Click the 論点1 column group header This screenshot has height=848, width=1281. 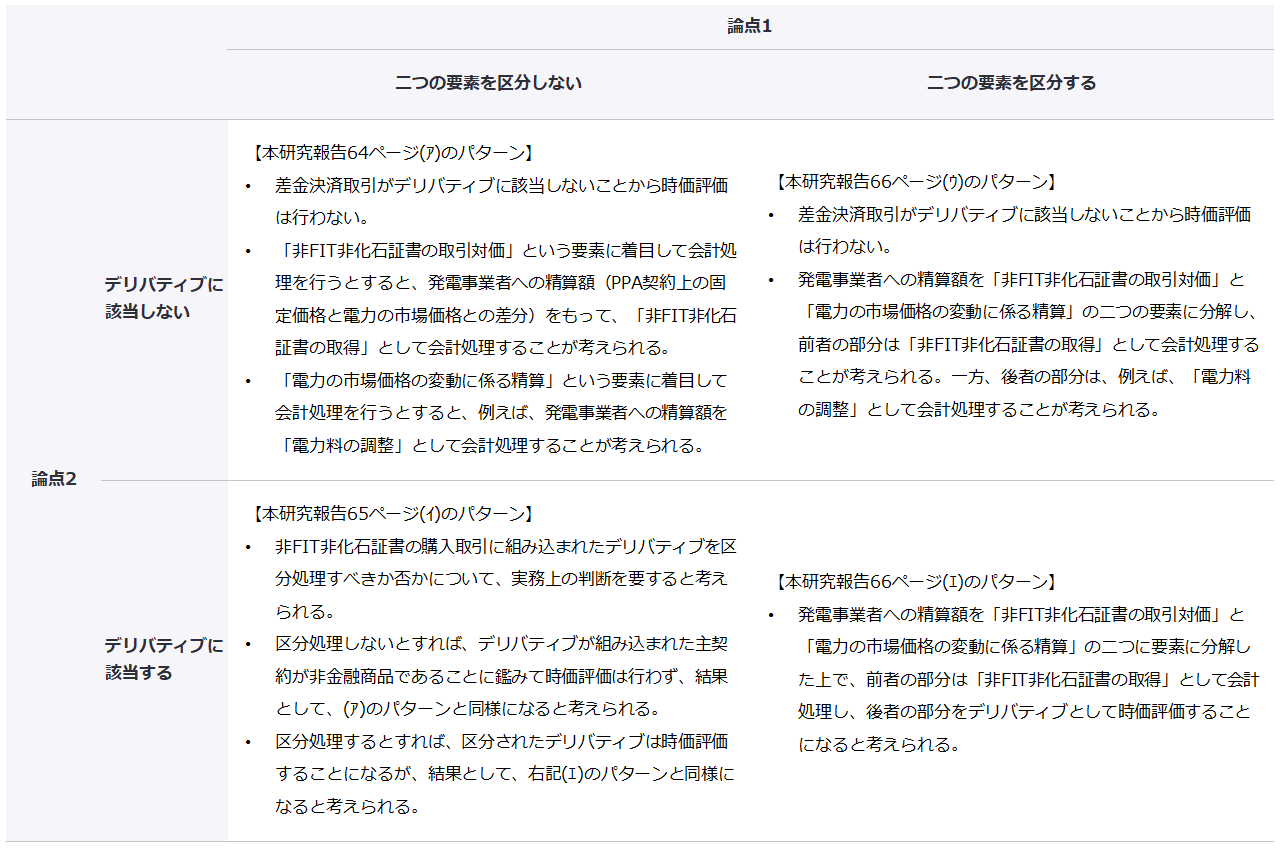click(x=749, y=27)
